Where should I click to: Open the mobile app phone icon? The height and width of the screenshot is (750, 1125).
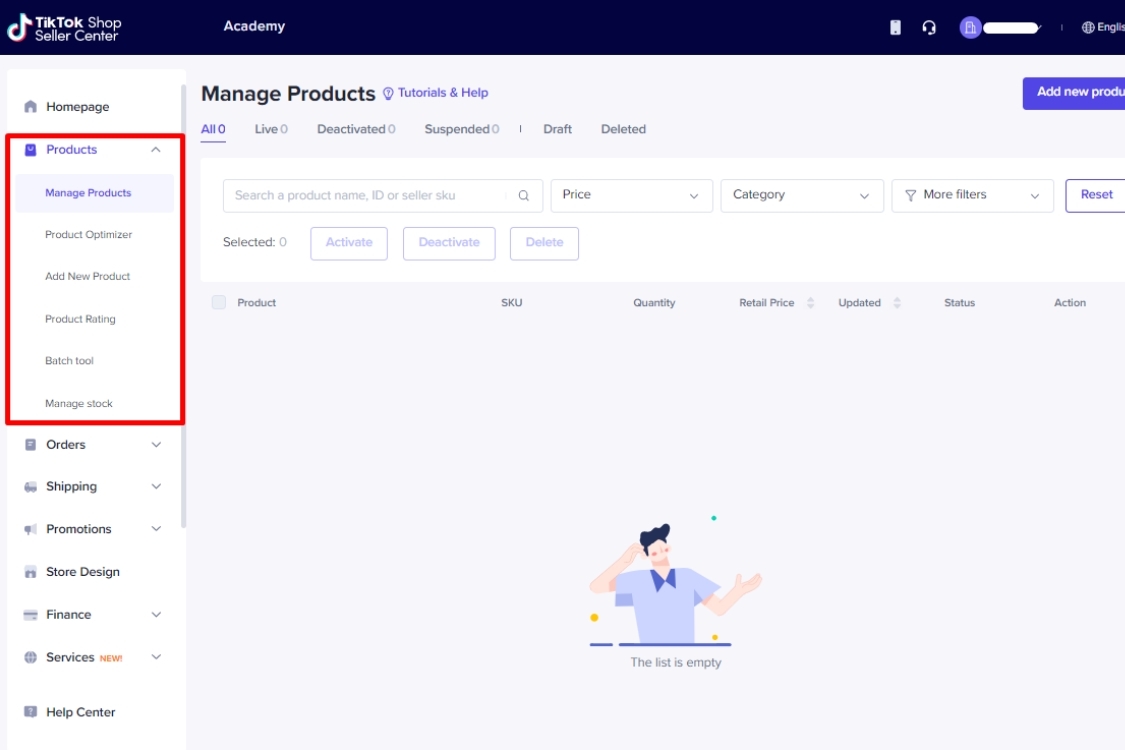[895, 27]
